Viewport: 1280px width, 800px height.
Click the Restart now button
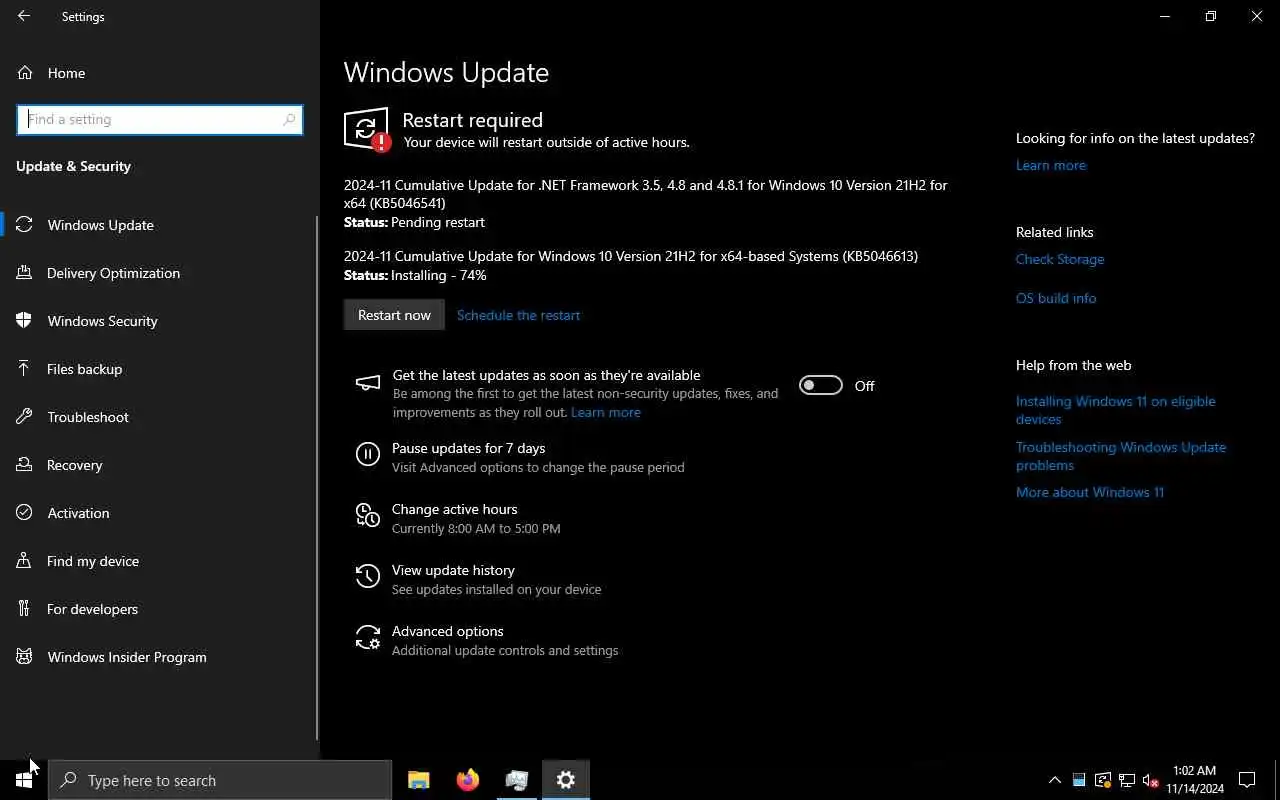394,315
